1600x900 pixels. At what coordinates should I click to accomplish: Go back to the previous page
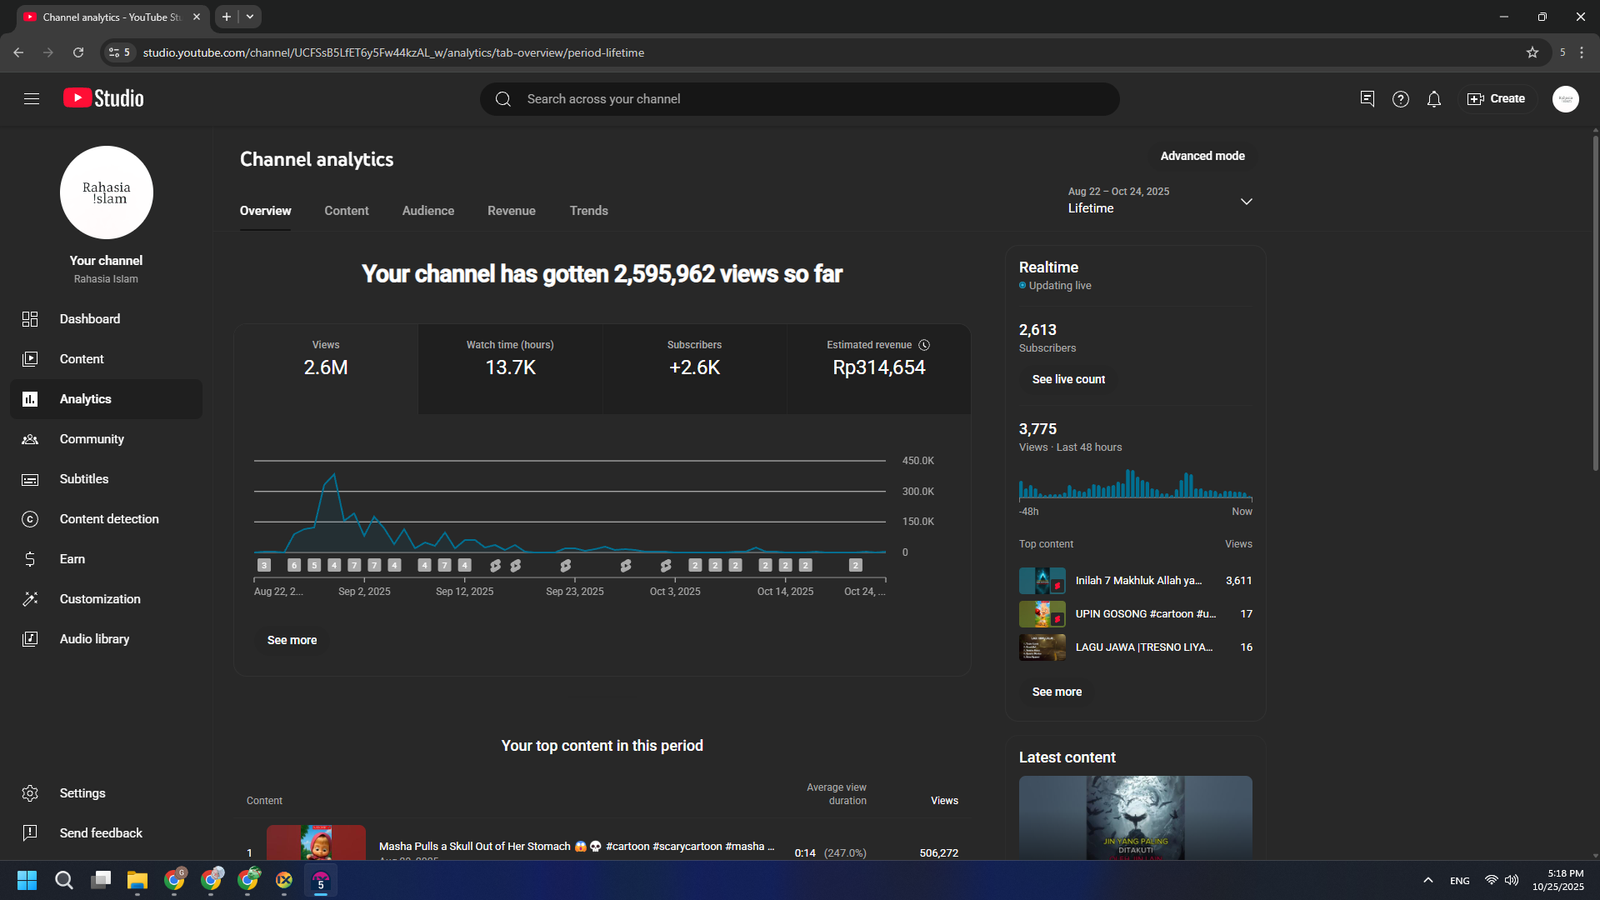tap(18, 52)
